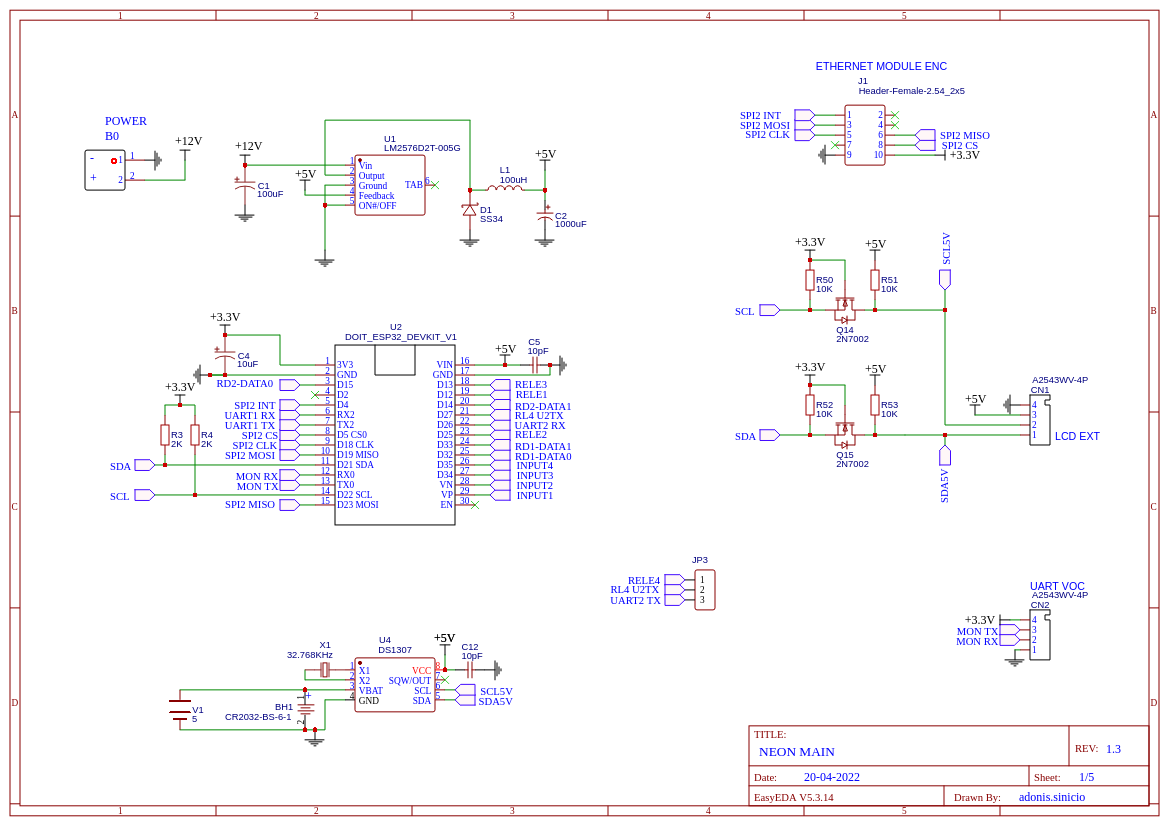This screenshot has height=827, width=1169.
Task: Click the R50 10K resistor
Action: tap(810, 280)
